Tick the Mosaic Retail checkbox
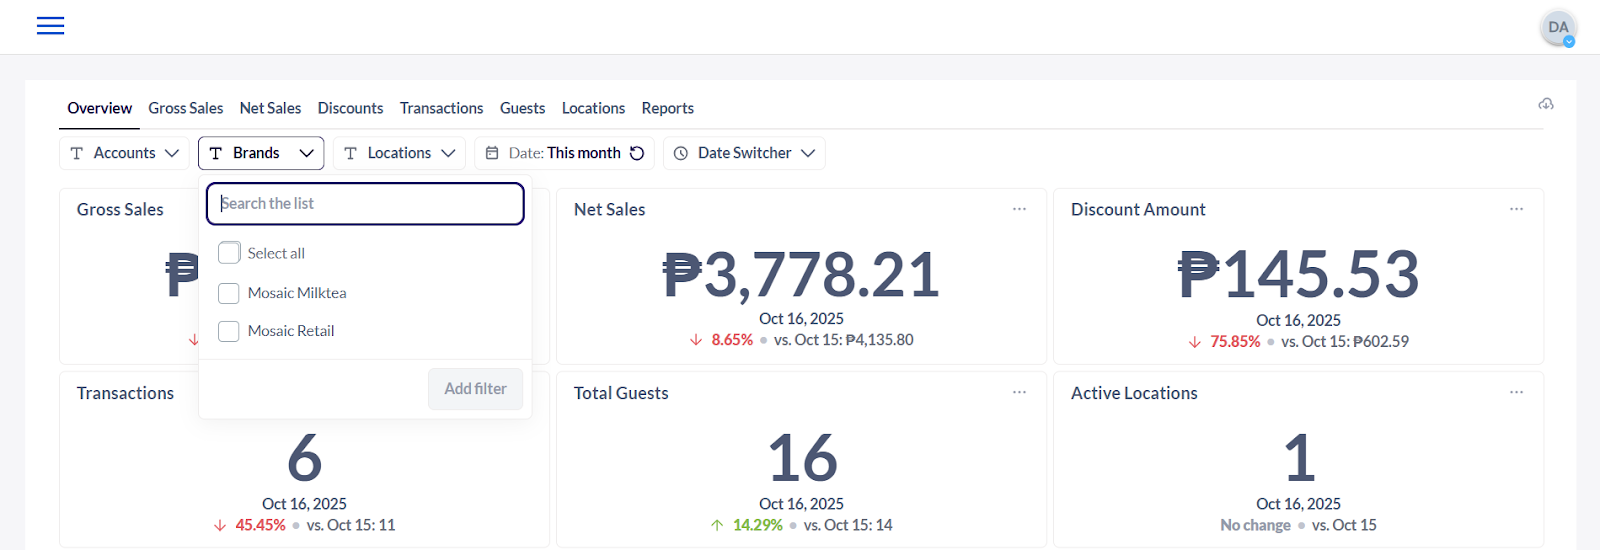Viewport: 1600px width, 550px height. pos(229,331)
